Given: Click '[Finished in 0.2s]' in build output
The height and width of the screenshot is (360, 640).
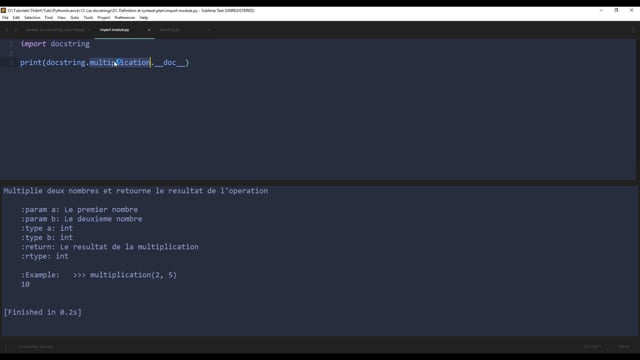Looking at the screenshot, I should [42, 312].
